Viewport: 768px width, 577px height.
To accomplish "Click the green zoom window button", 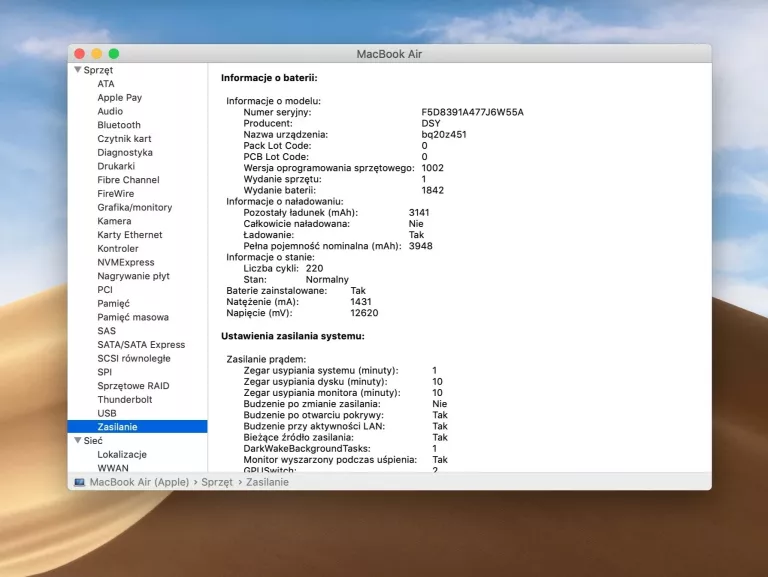I will [x=114, y=54].
